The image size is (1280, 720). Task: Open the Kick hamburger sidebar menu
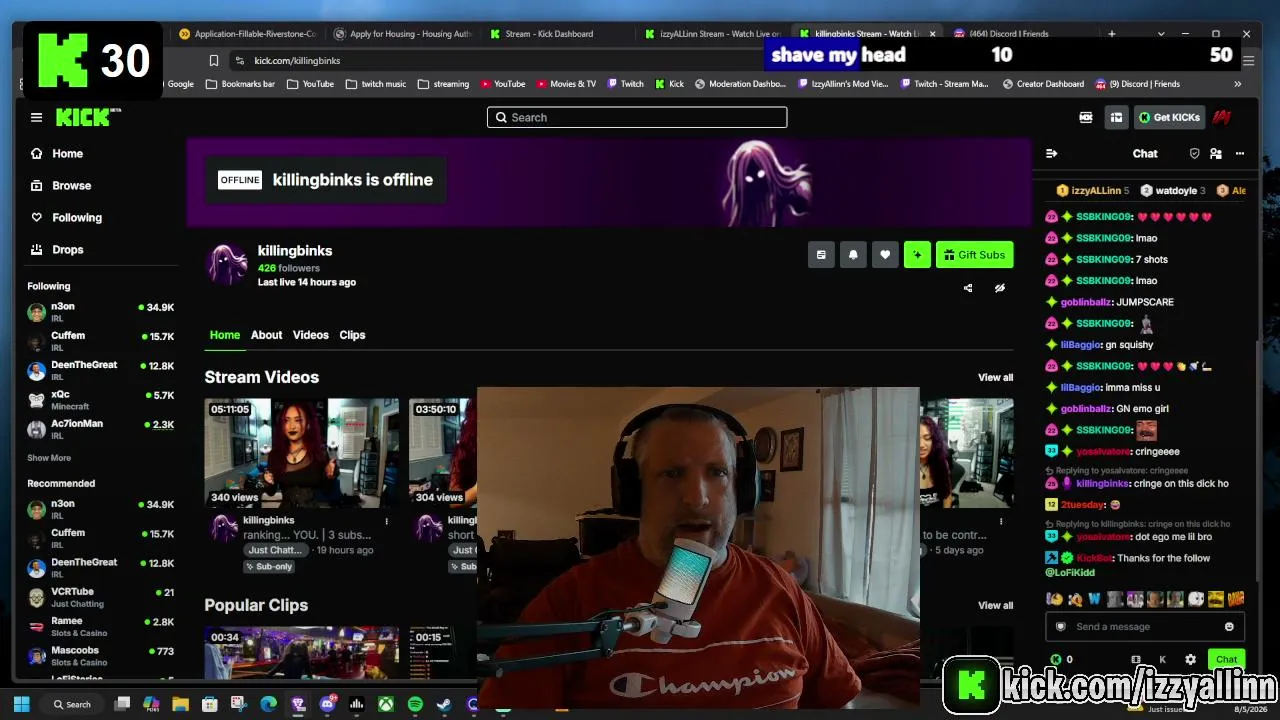click(x=36, y=117)
